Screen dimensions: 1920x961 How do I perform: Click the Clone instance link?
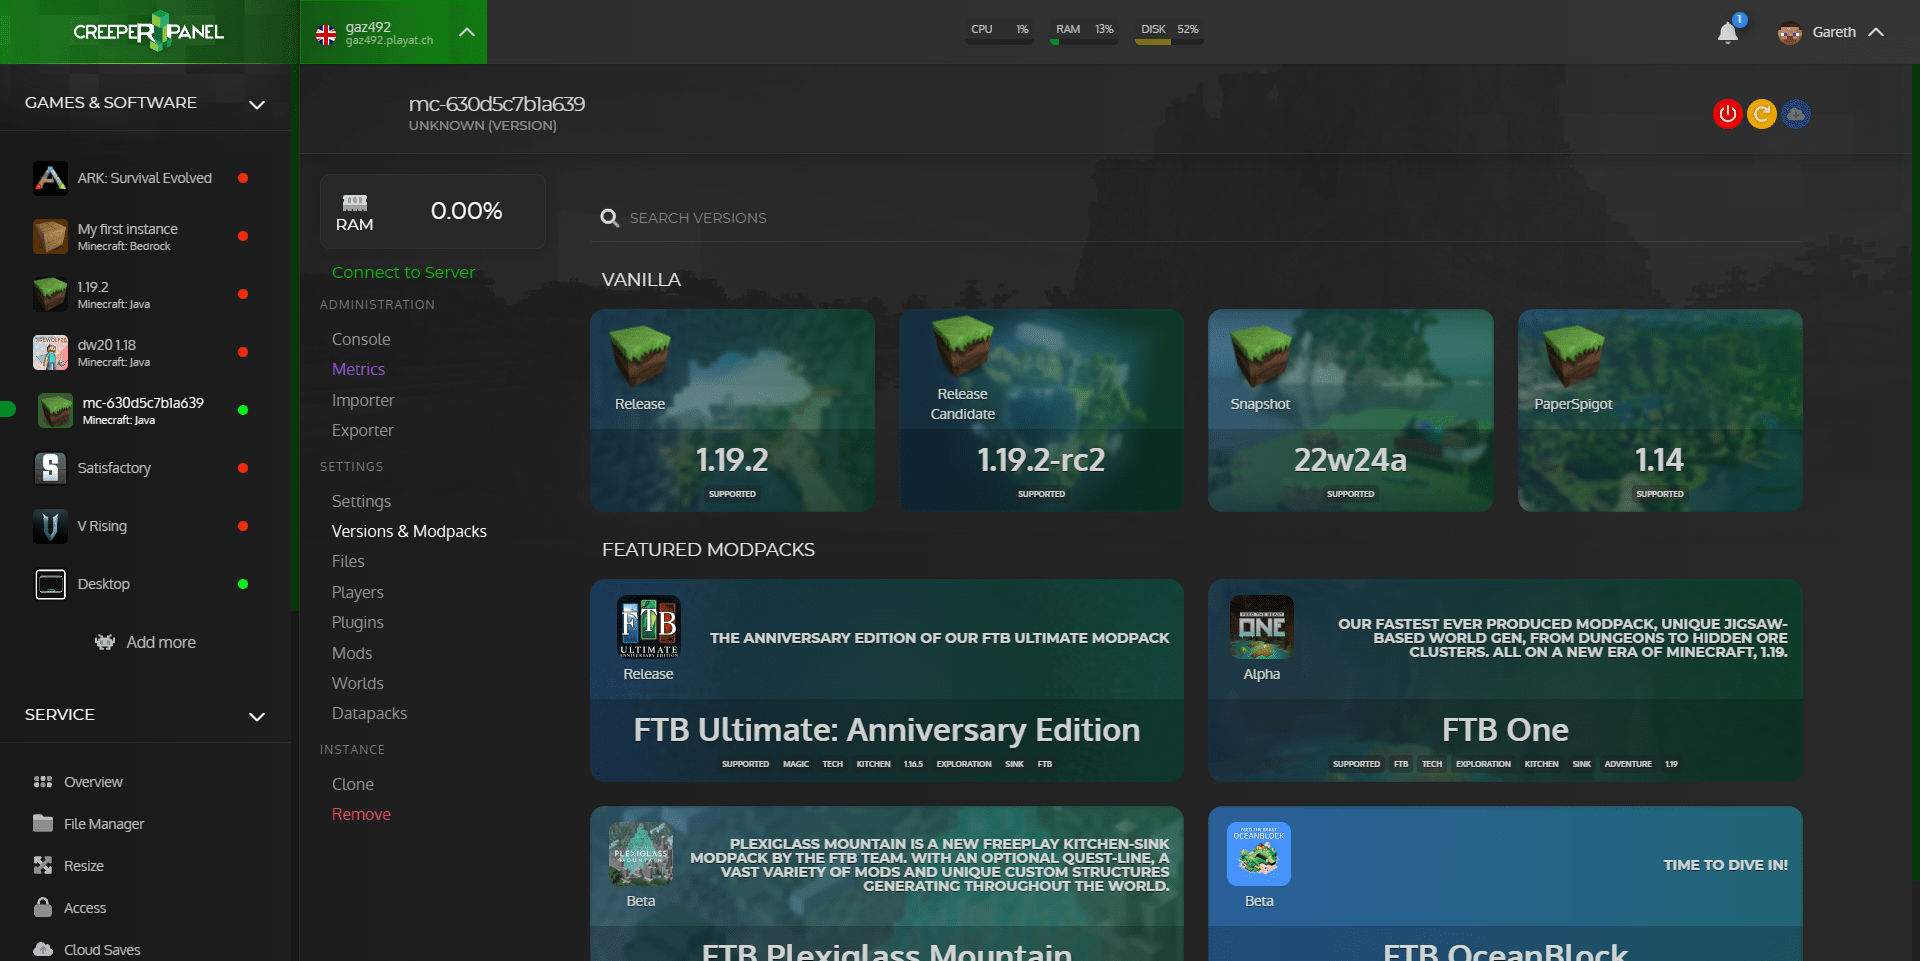pos(352,784)
